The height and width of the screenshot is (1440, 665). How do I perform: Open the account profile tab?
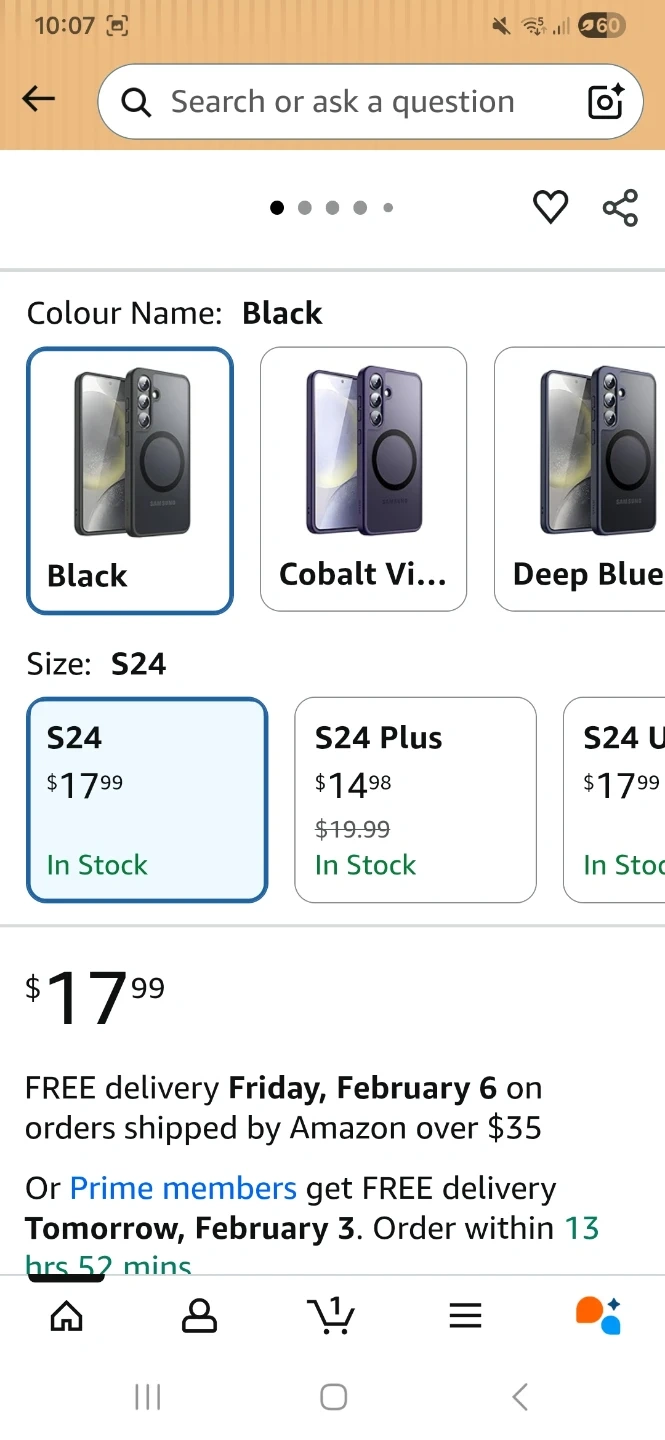(199, 1316)
